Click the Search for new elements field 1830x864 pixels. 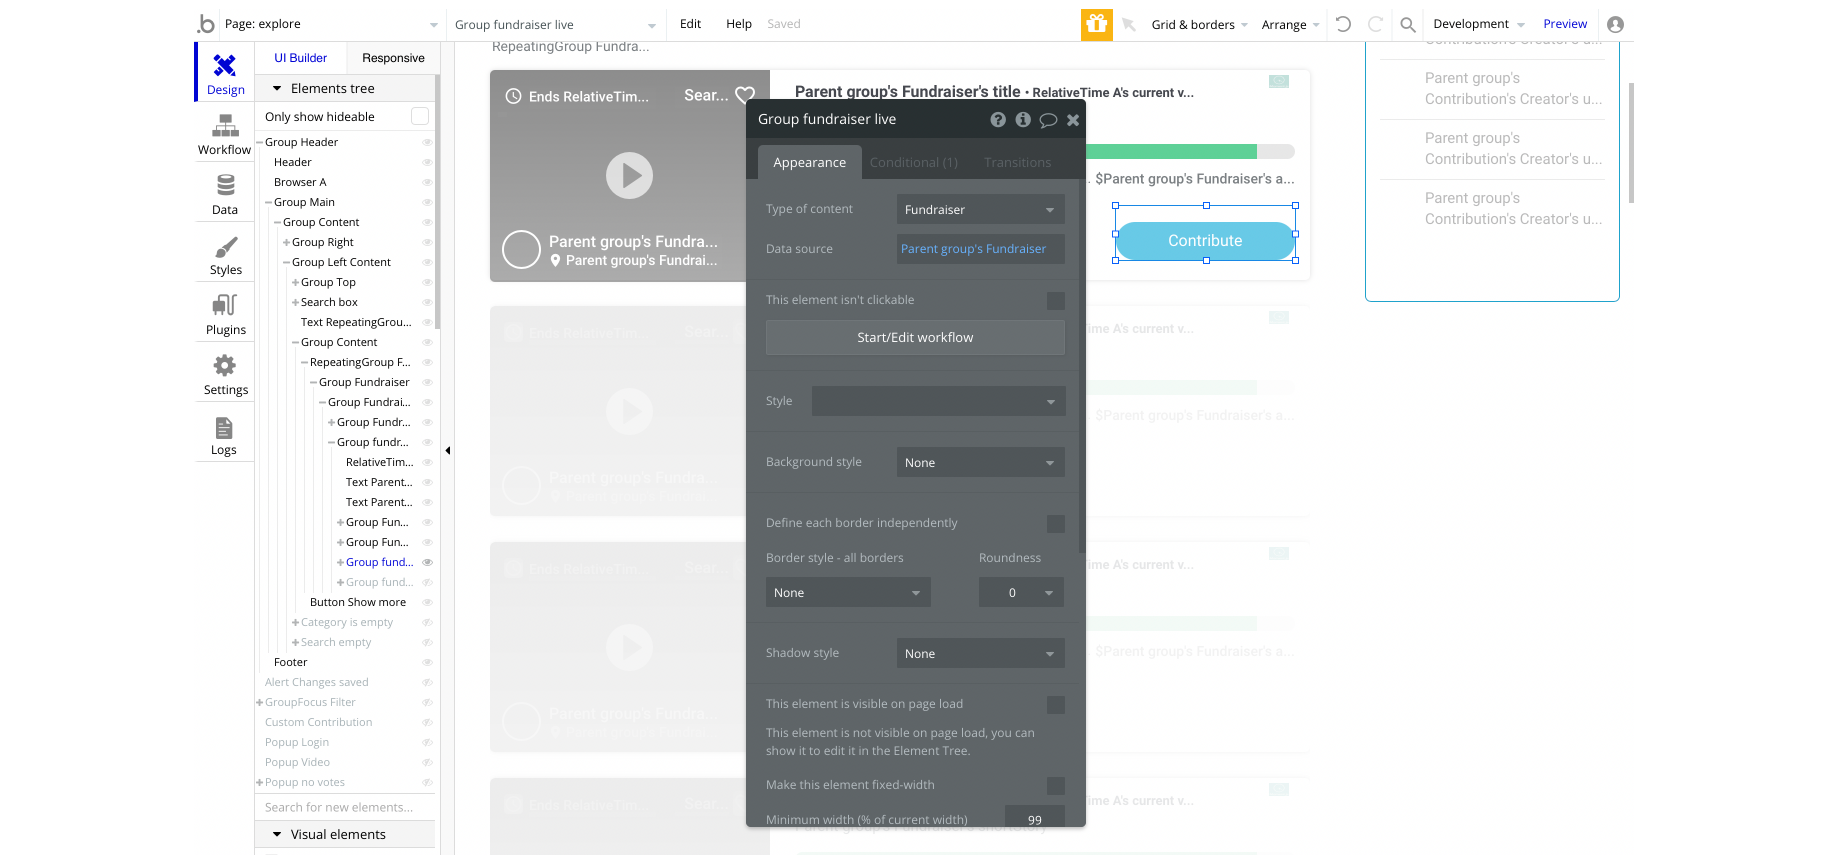pos(345,807)
